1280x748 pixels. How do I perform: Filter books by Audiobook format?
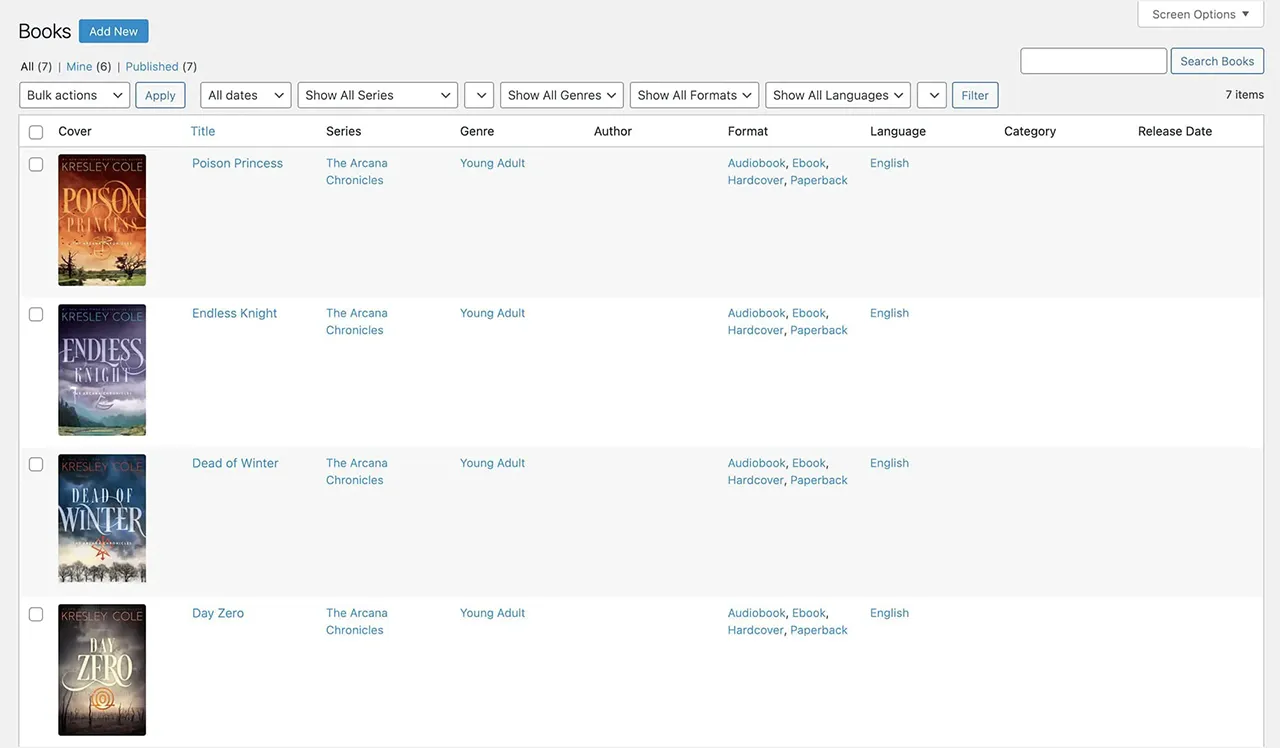pyautogui.click(x=755, y=162)
